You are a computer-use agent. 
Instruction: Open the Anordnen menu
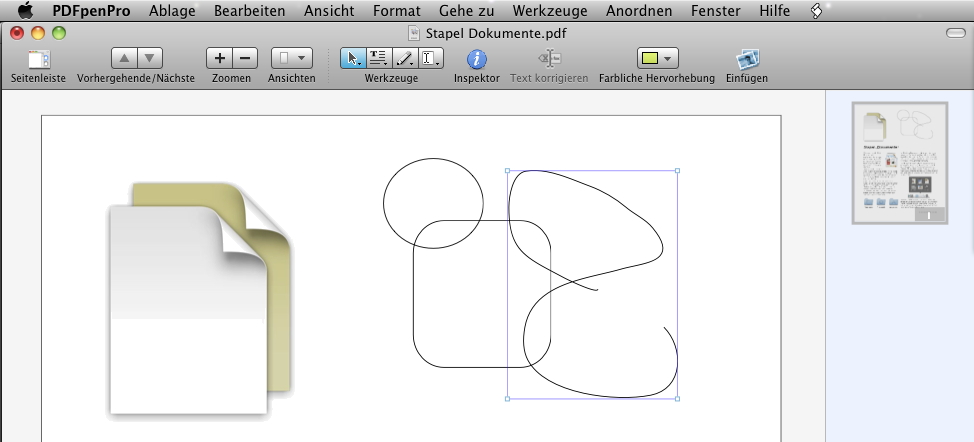[640, 11]
